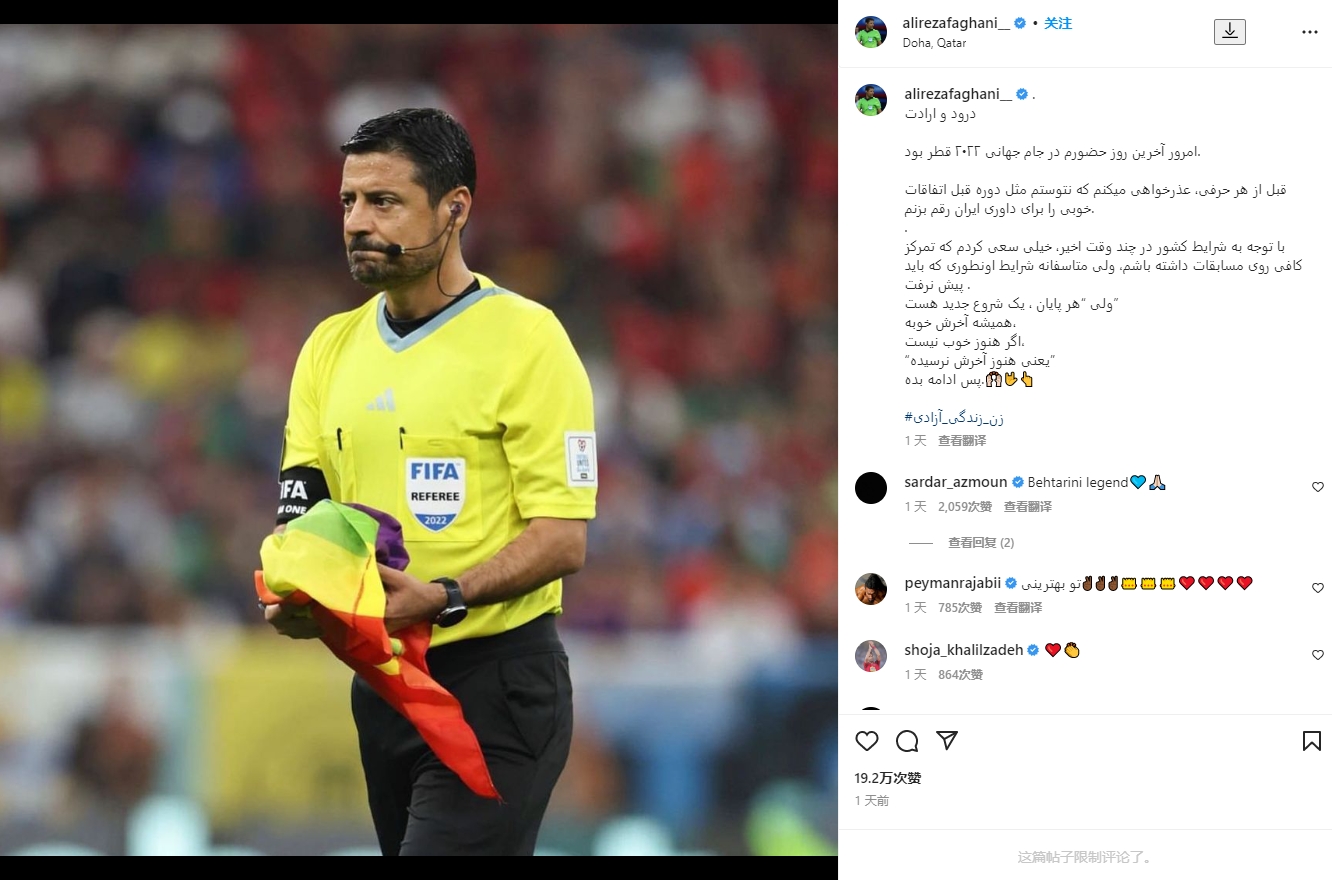View translation of the post caption

click(x=962, y=441)
